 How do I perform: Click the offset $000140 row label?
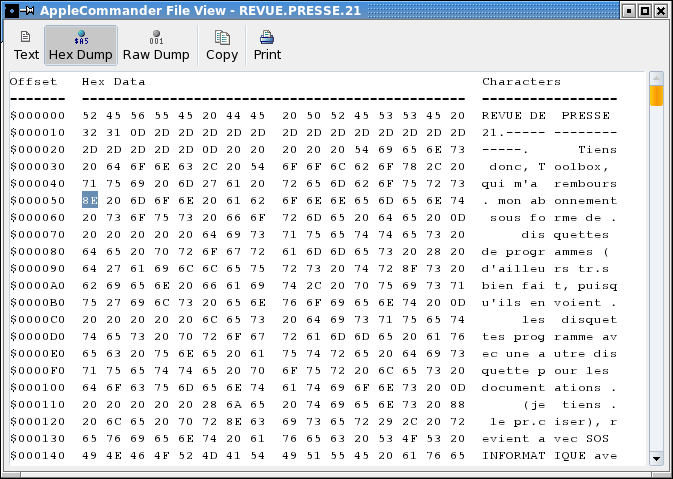[38, 455]
